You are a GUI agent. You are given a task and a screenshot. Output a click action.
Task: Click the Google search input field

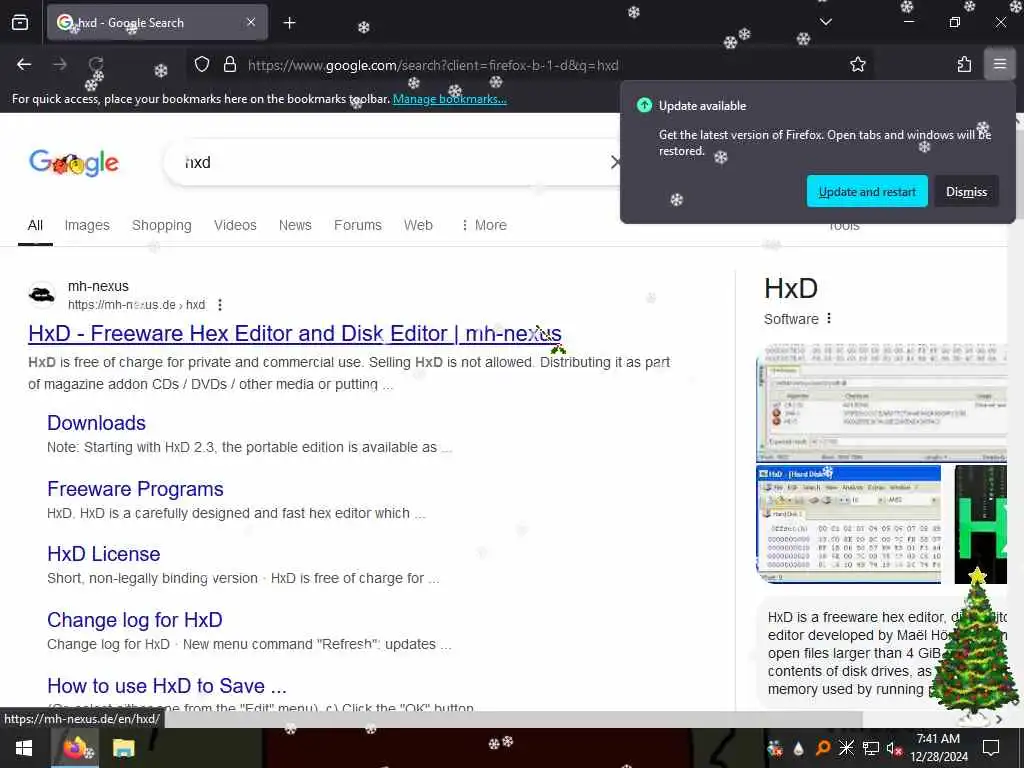[x=392, y=162]
